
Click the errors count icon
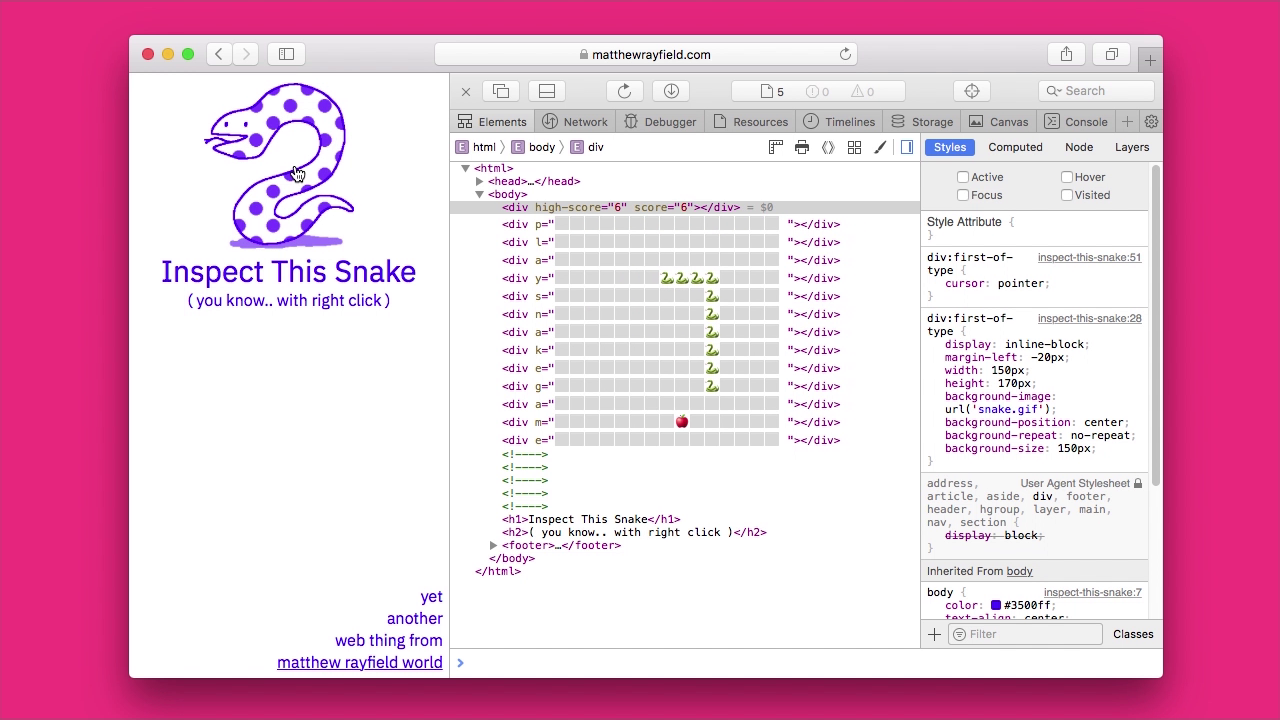click(817, 91)
